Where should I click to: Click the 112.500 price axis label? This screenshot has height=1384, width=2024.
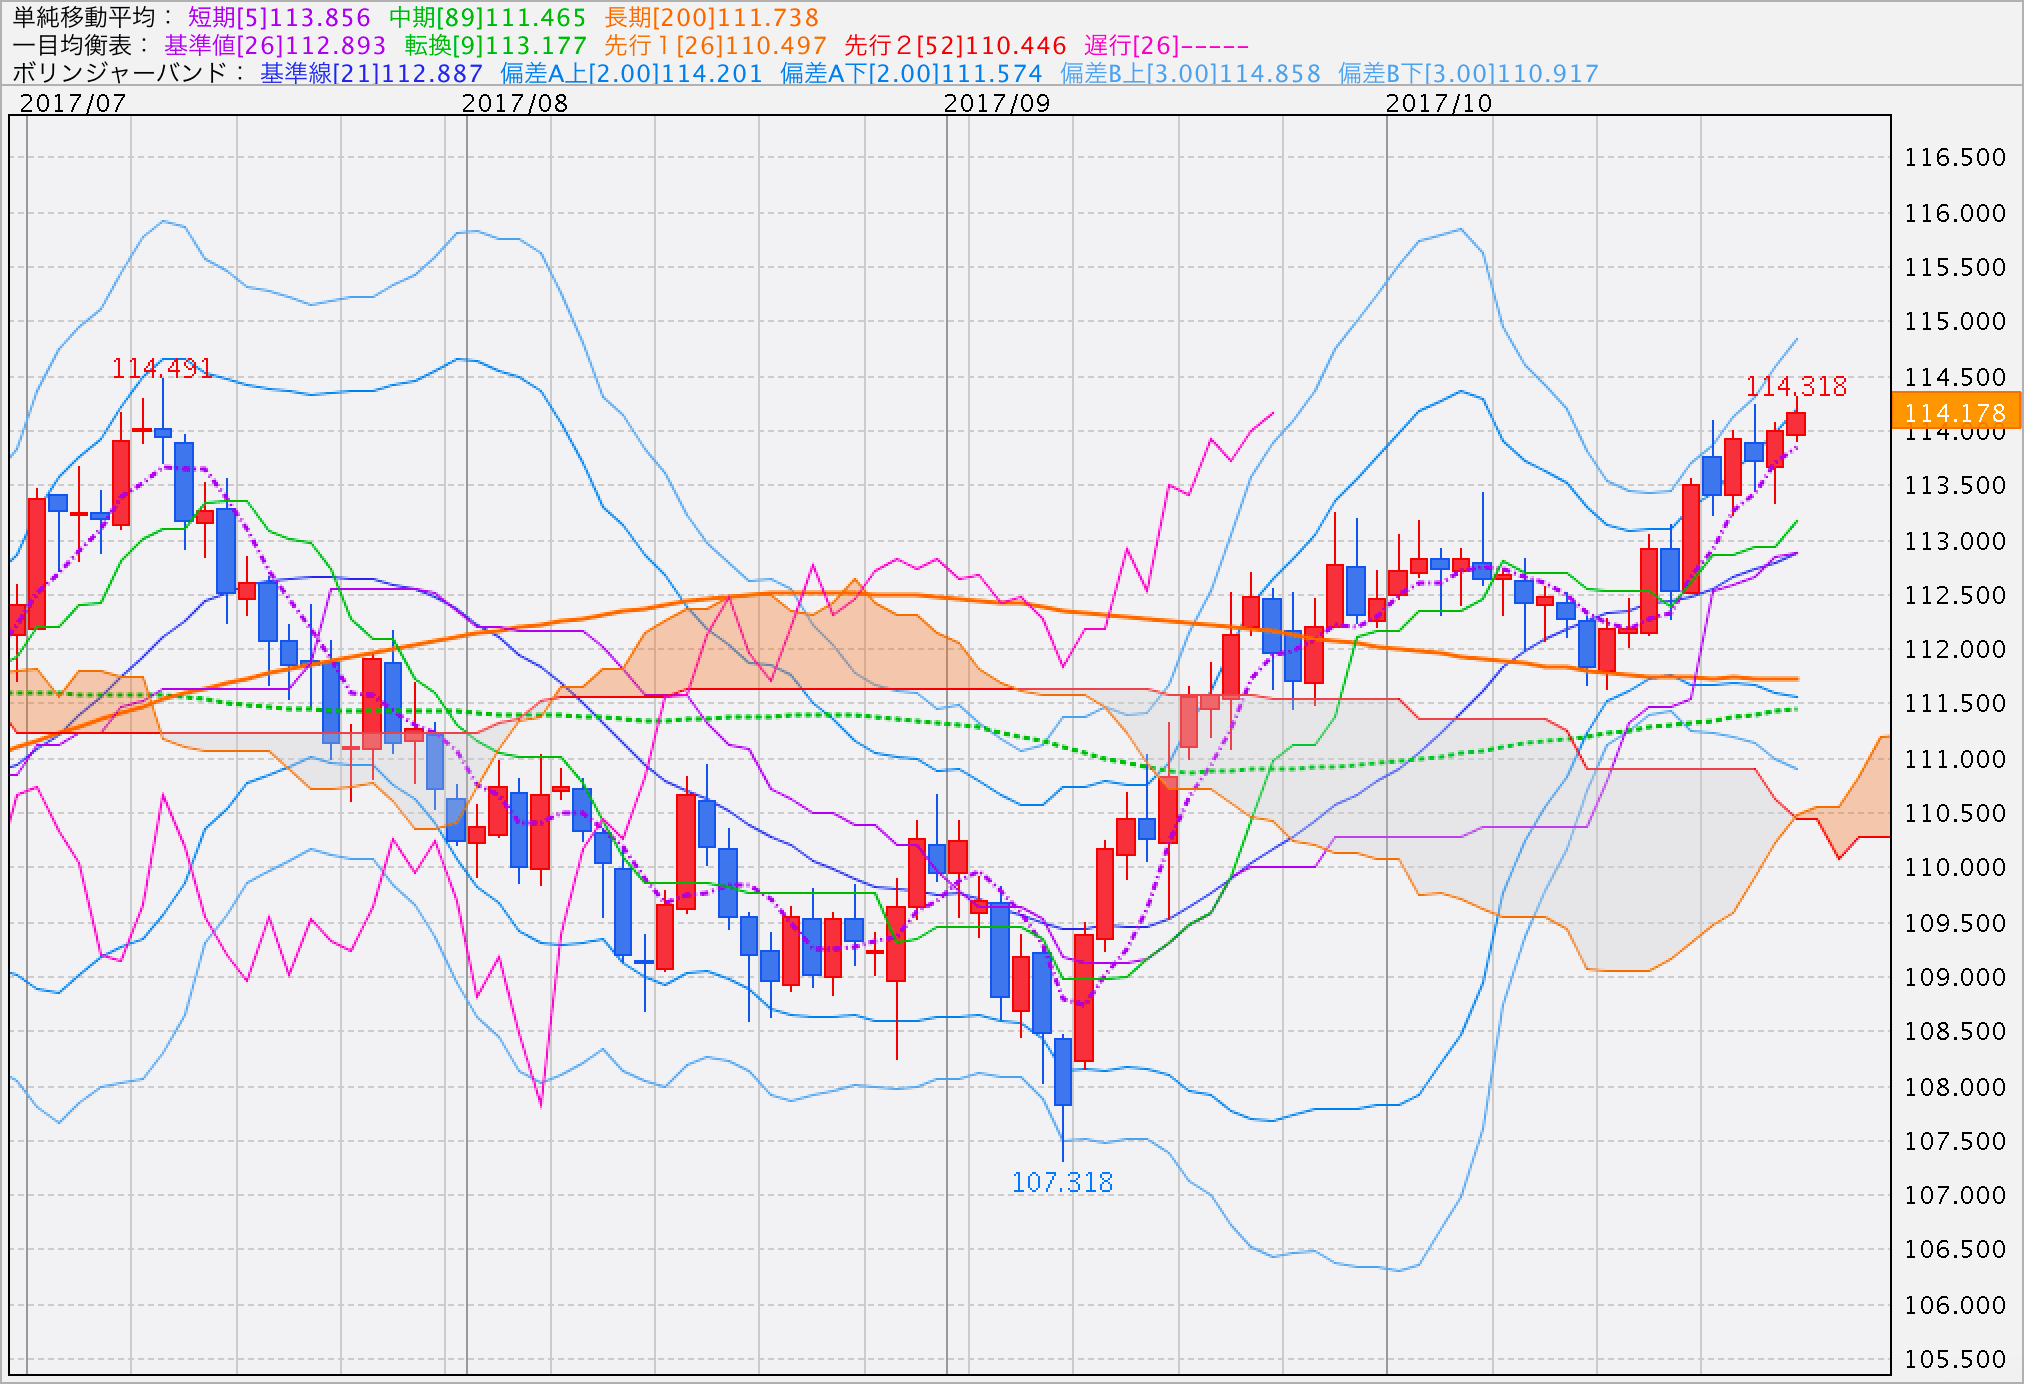(1955, 595)
